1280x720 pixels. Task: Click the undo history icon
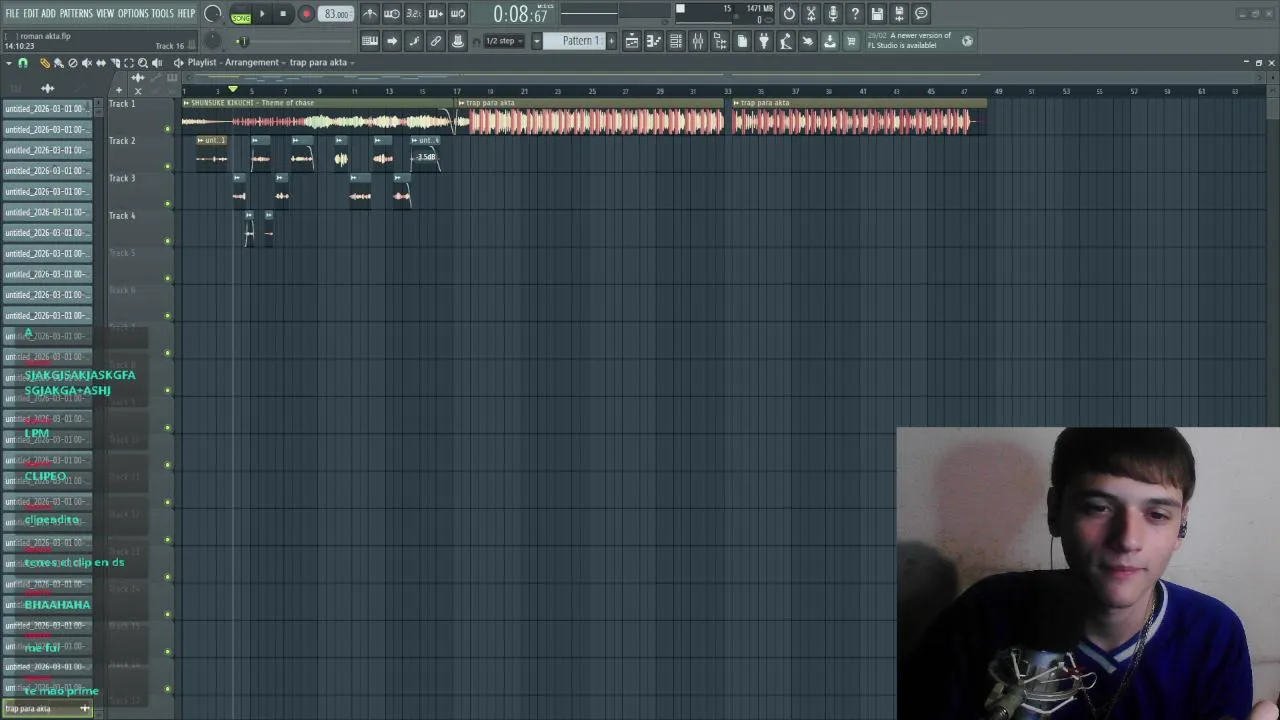click(x=789, y=14)
